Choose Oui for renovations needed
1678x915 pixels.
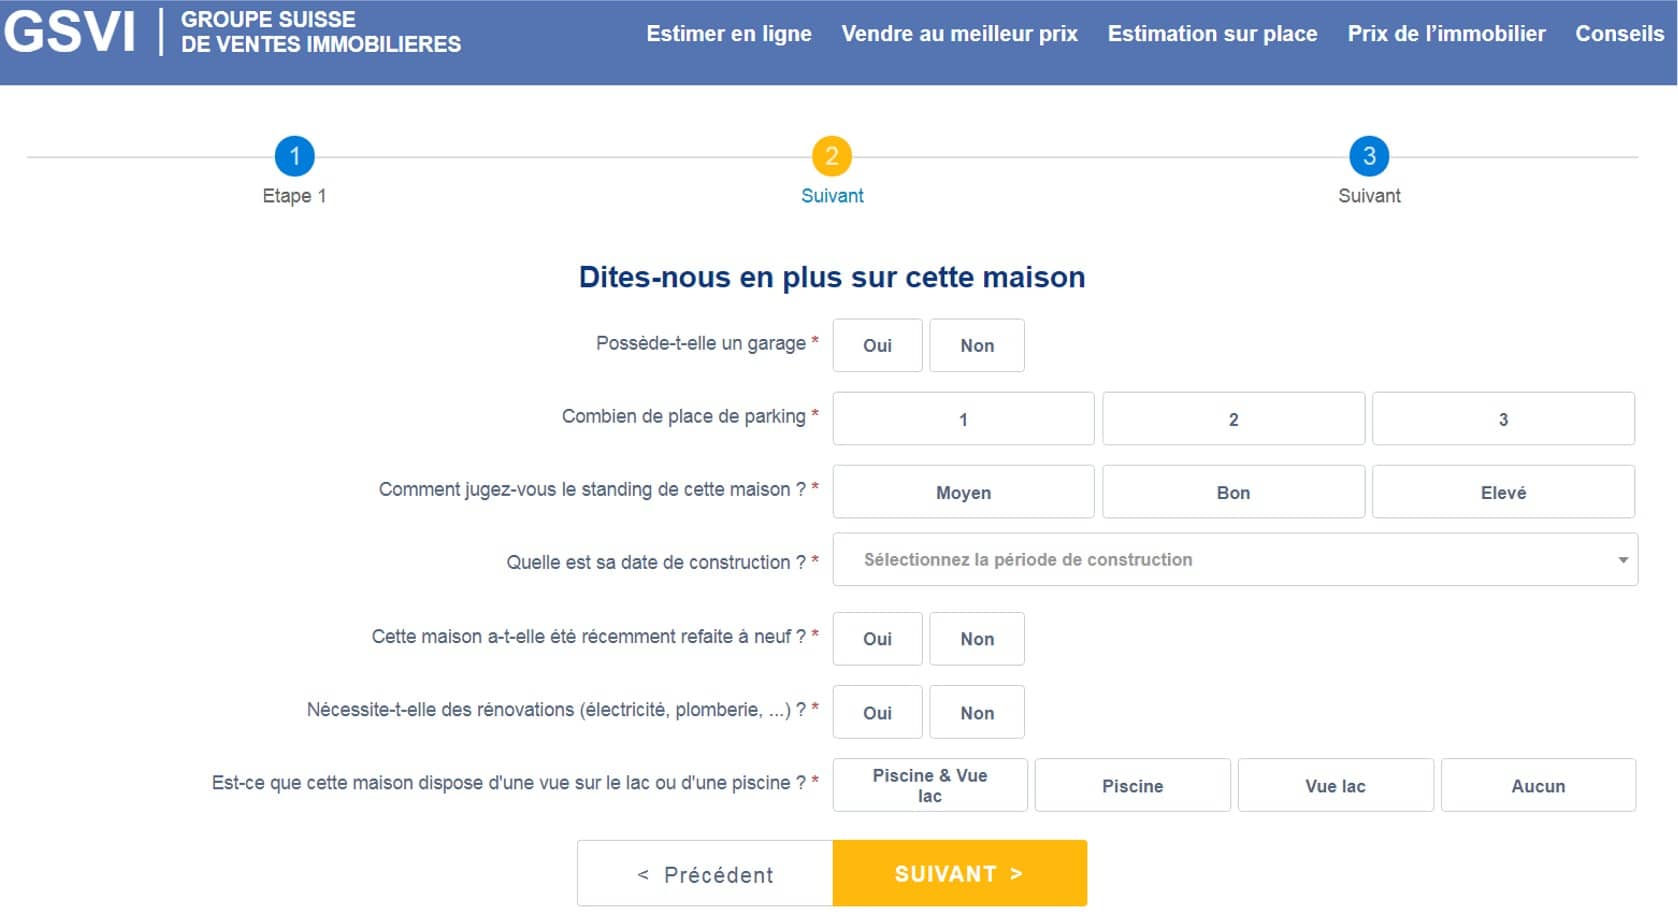[877, 712]
